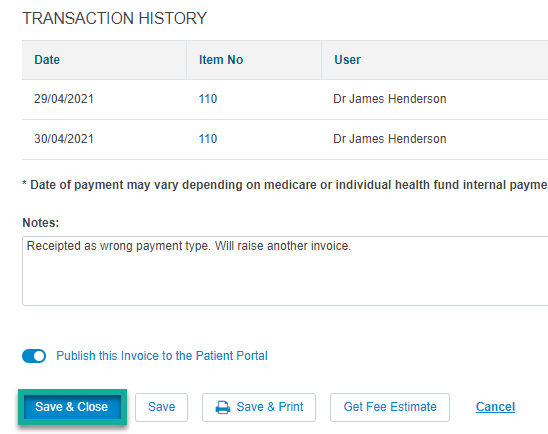Click the Transaction History heading
Screen dimensions: 548x434
point(115,18)
